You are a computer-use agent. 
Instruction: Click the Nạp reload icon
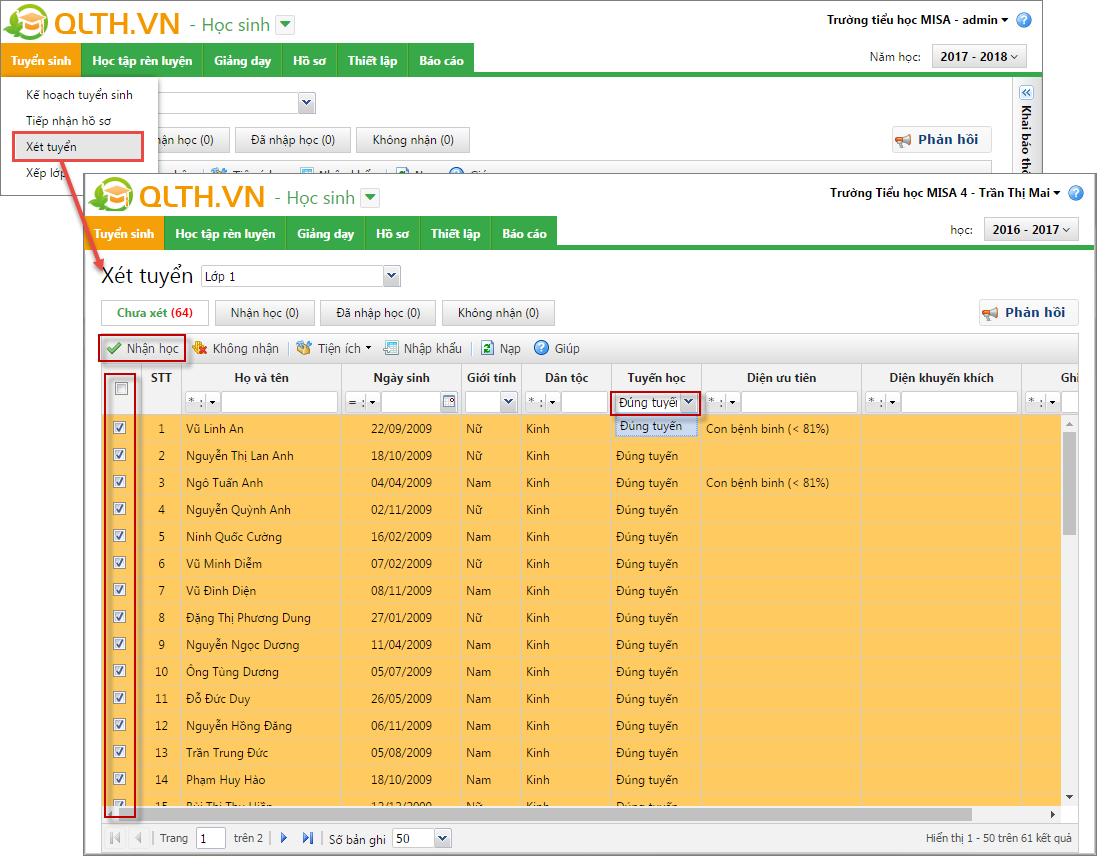click(488, 349)
